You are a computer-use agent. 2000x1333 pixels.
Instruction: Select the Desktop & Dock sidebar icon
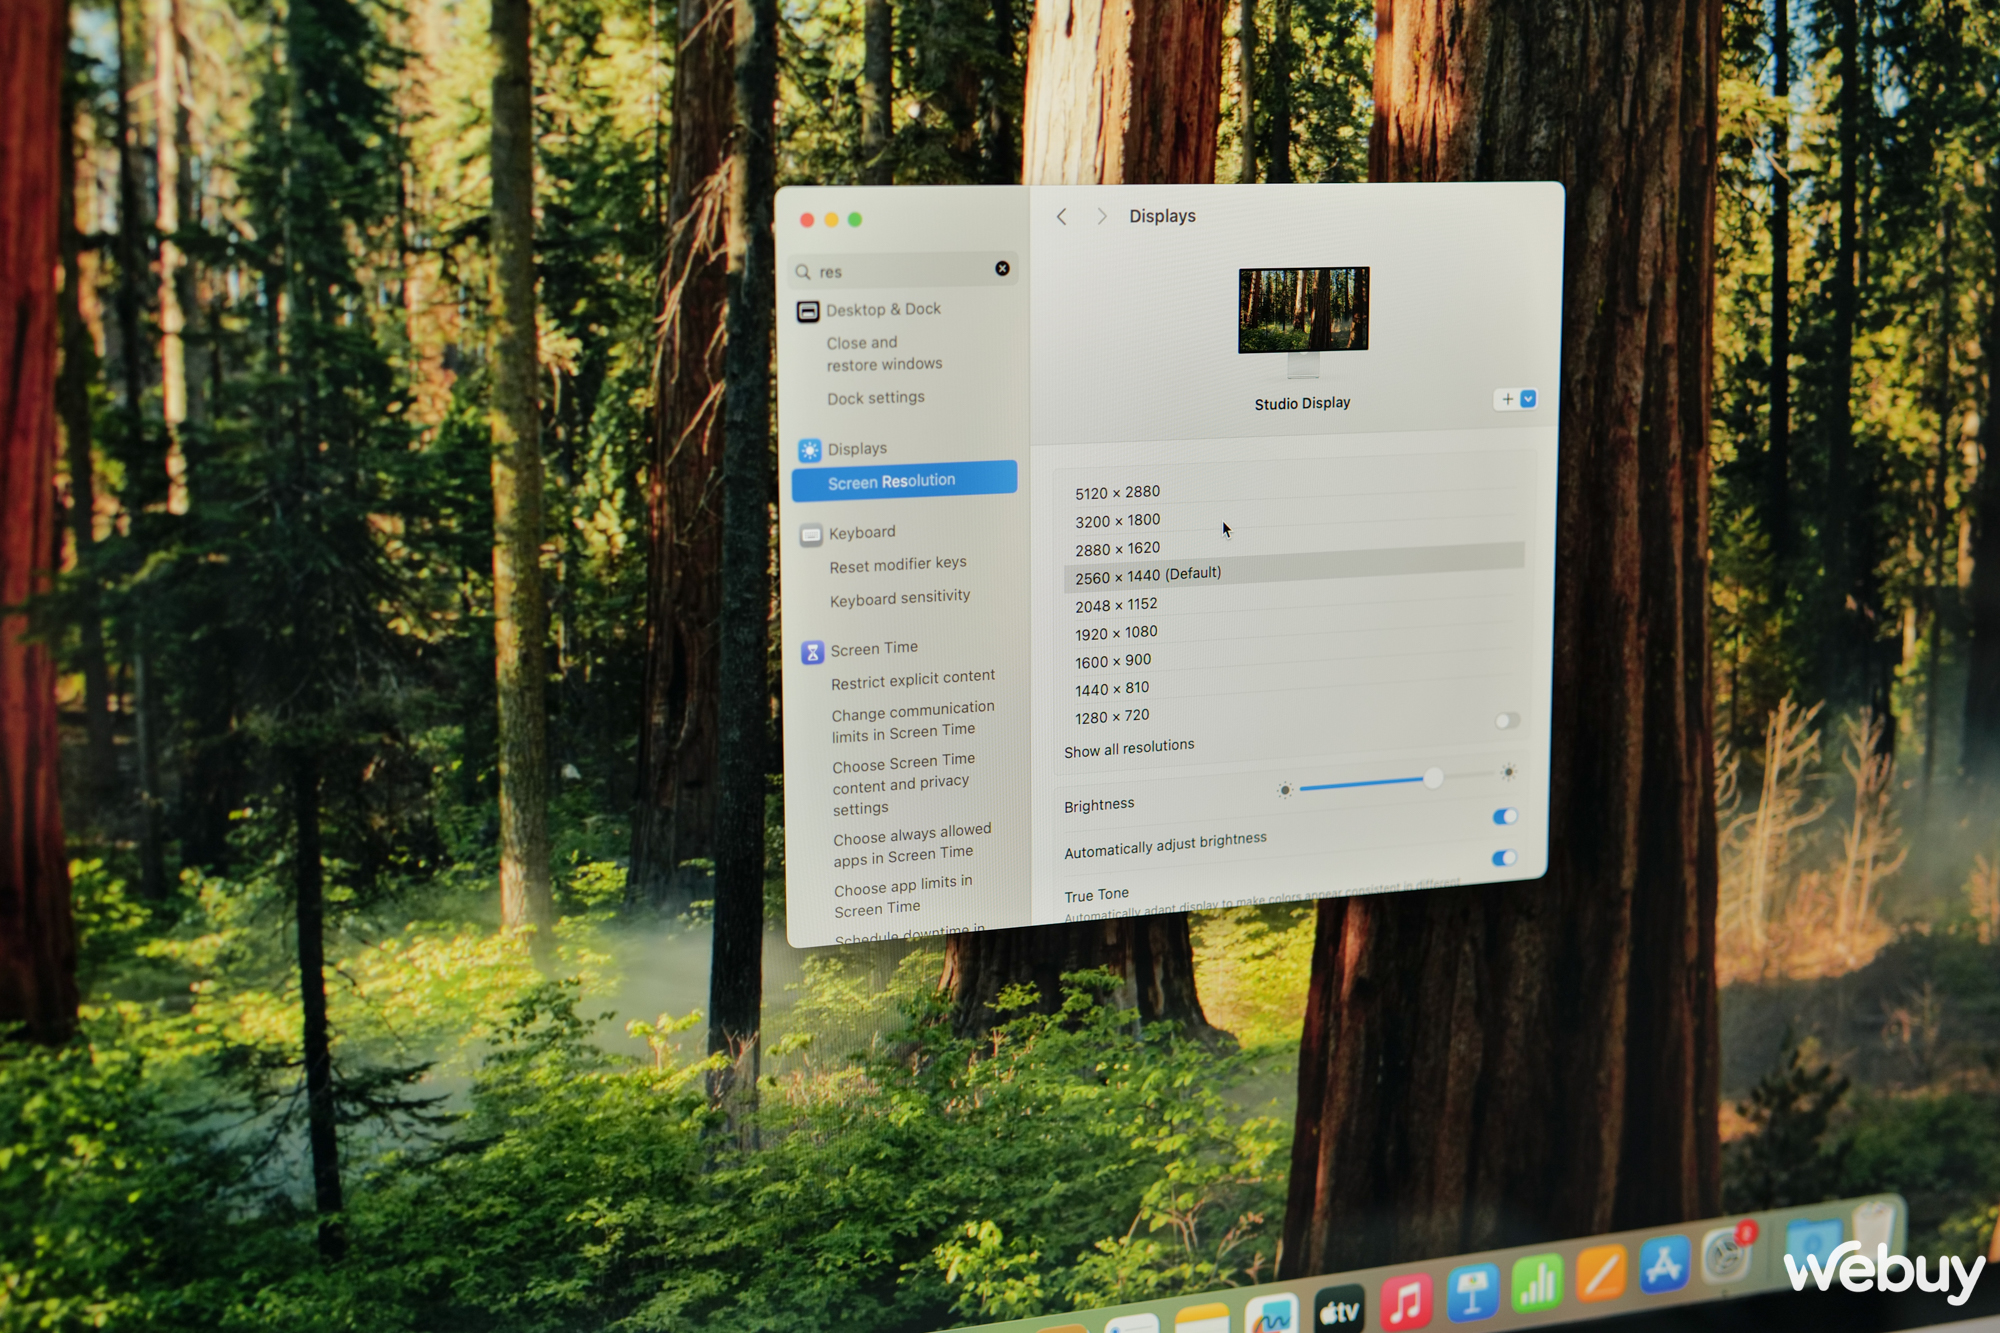(x=808, y=311)
